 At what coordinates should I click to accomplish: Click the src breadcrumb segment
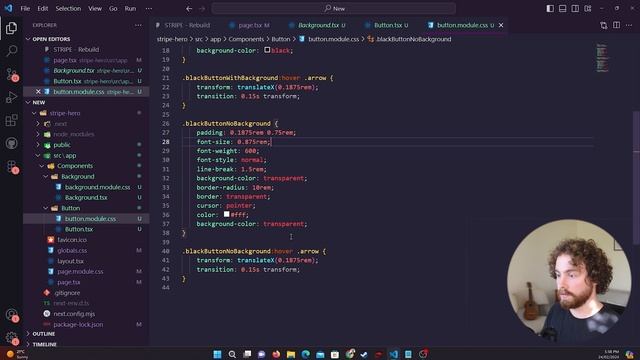(x=199, y=39)
